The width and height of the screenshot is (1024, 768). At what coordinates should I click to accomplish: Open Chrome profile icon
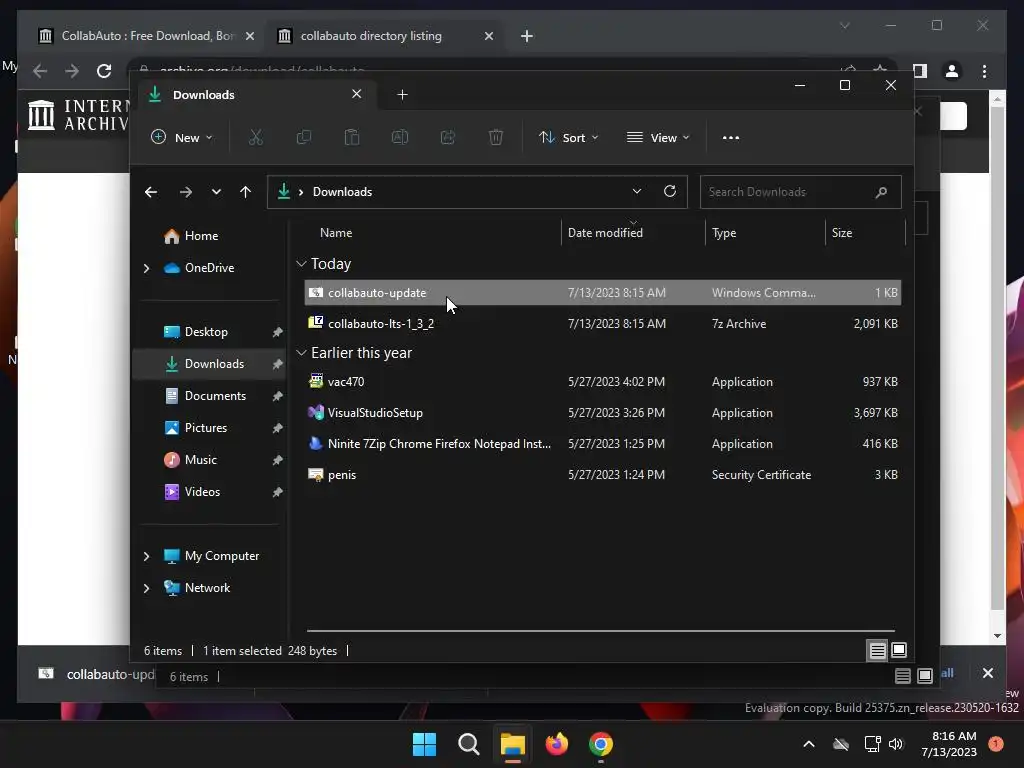coord(952,71)
